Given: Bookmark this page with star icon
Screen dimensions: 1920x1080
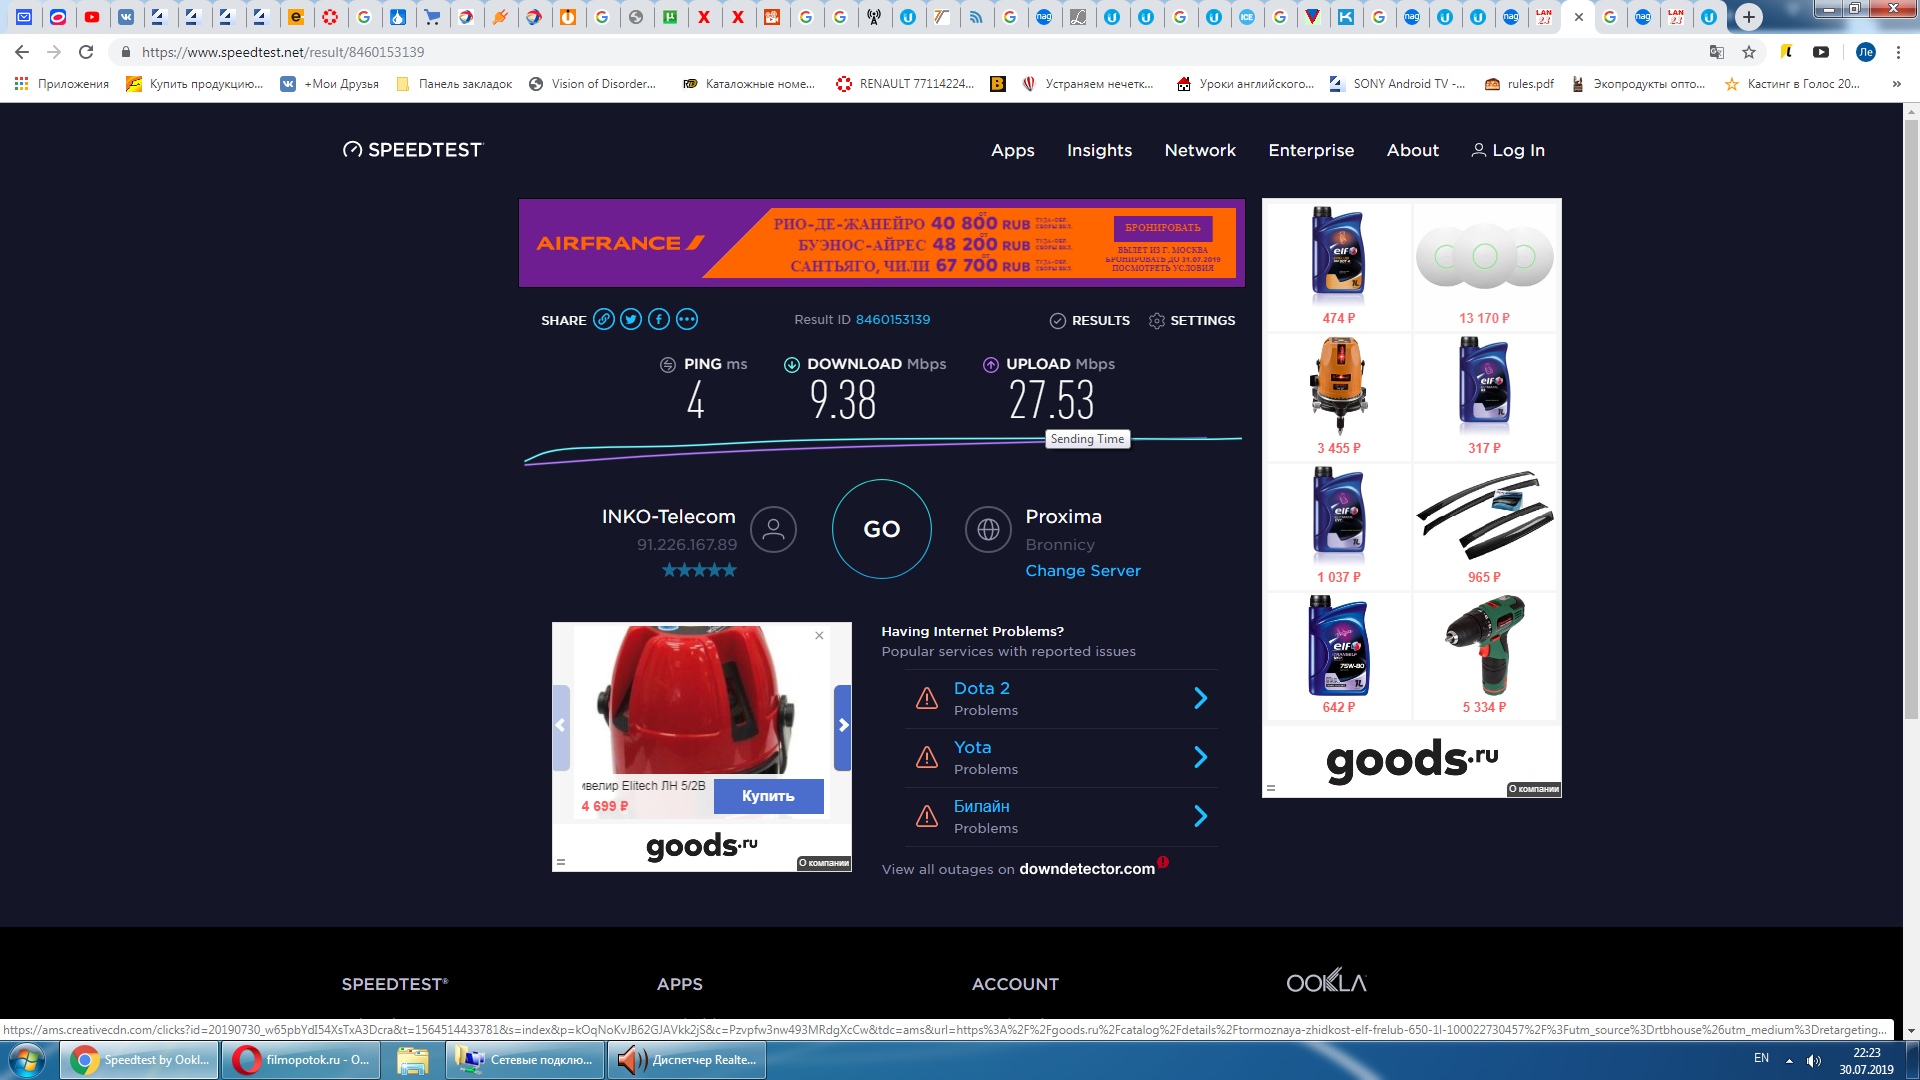Looking at the screenshot, I should tap(1748, 52).
